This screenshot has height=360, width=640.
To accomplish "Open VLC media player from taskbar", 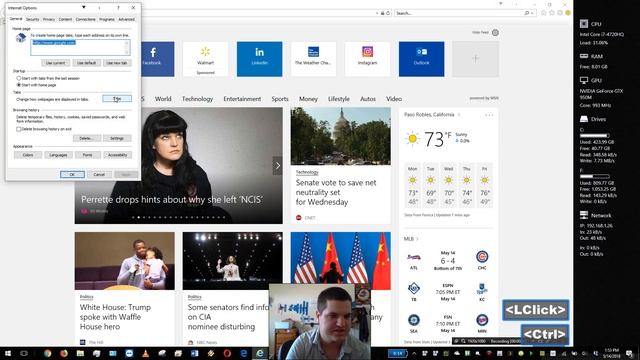I will tap(146, 353).
